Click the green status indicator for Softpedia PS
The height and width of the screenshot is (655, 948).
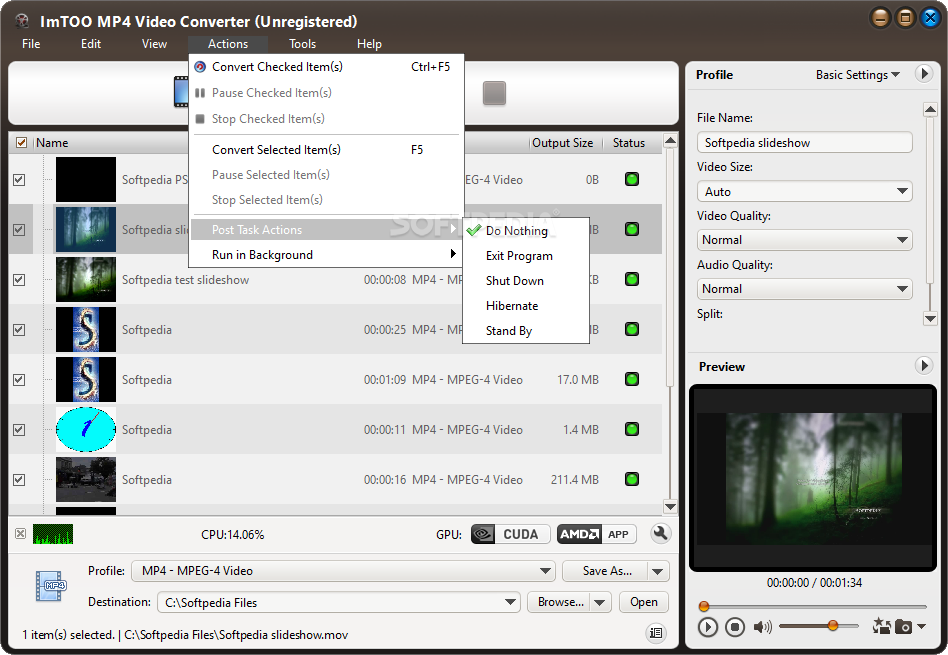click(x=632, y=179)
